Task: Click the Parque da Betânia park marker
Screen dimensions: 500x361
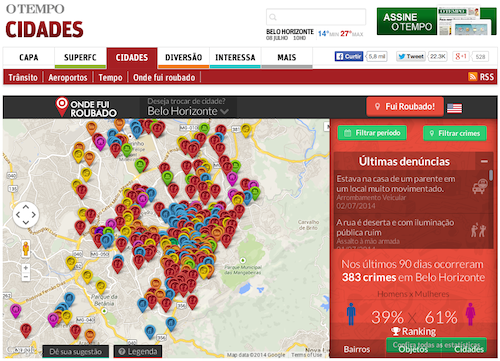Action: click(x=104, y=311)
